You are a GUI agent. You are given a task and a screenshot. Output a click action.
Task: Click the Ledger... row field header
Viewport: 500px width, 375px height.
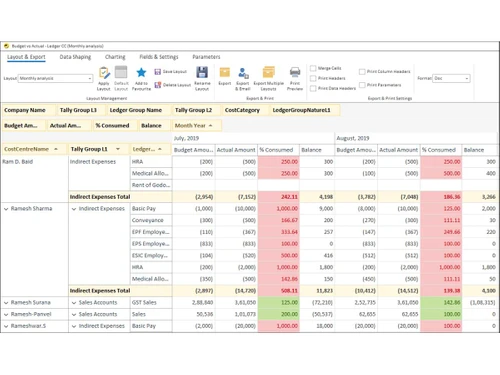[151, 149]
